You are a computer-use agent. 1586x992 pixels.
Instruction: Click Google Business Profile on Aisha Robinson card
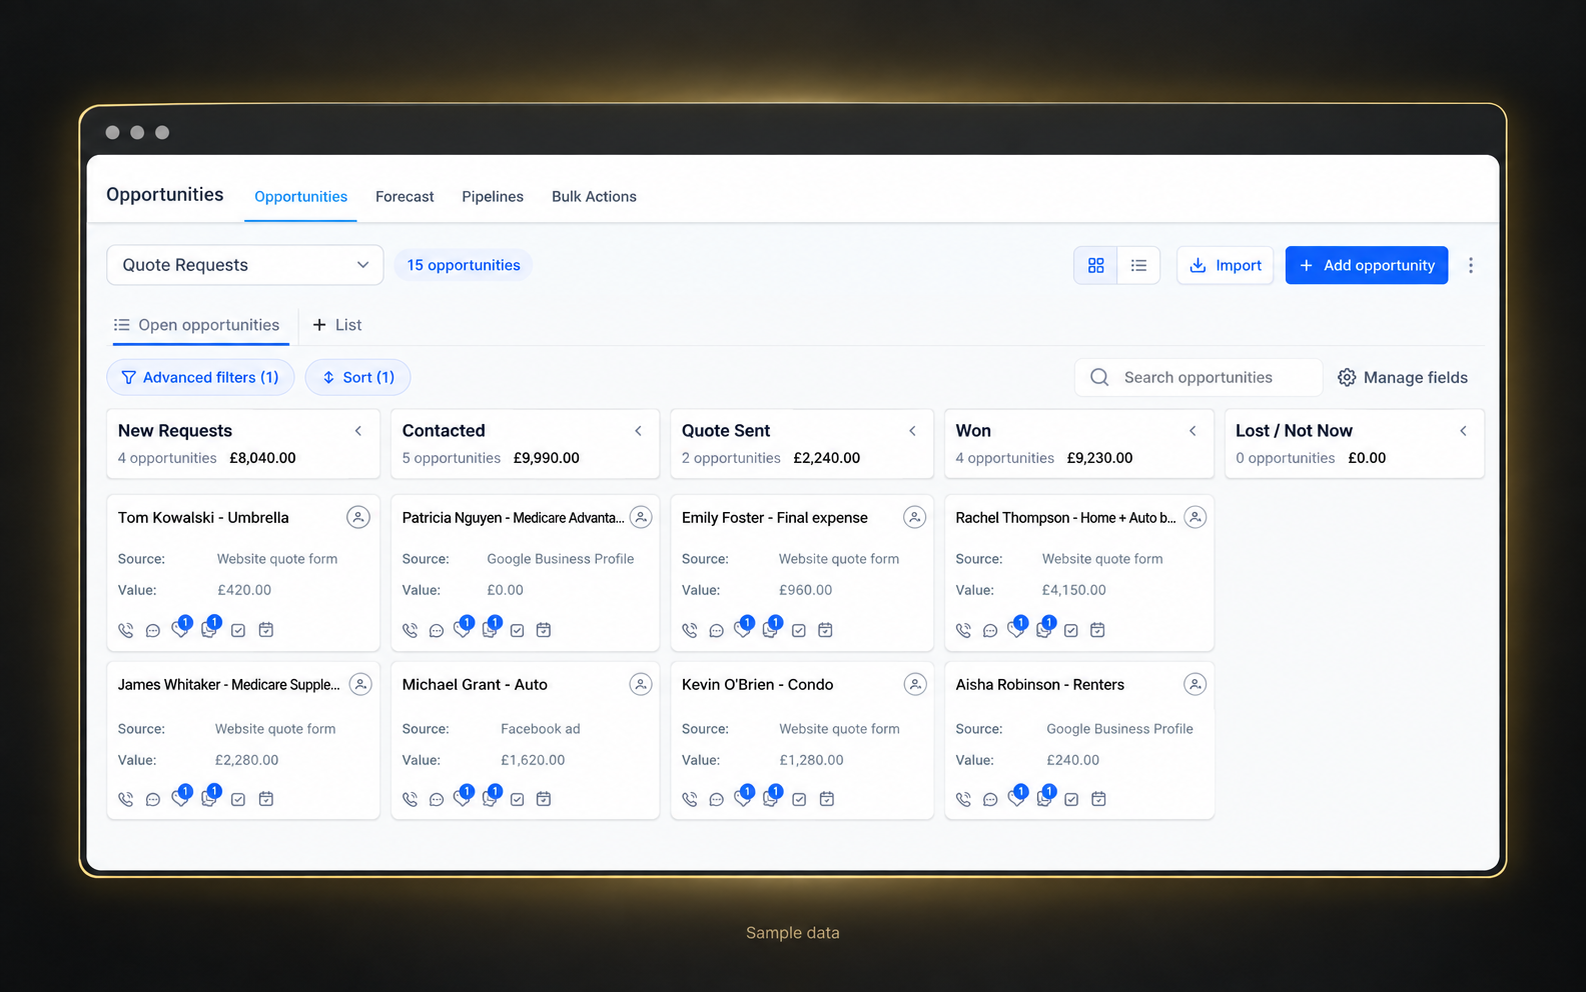[x=1120, y=729]
